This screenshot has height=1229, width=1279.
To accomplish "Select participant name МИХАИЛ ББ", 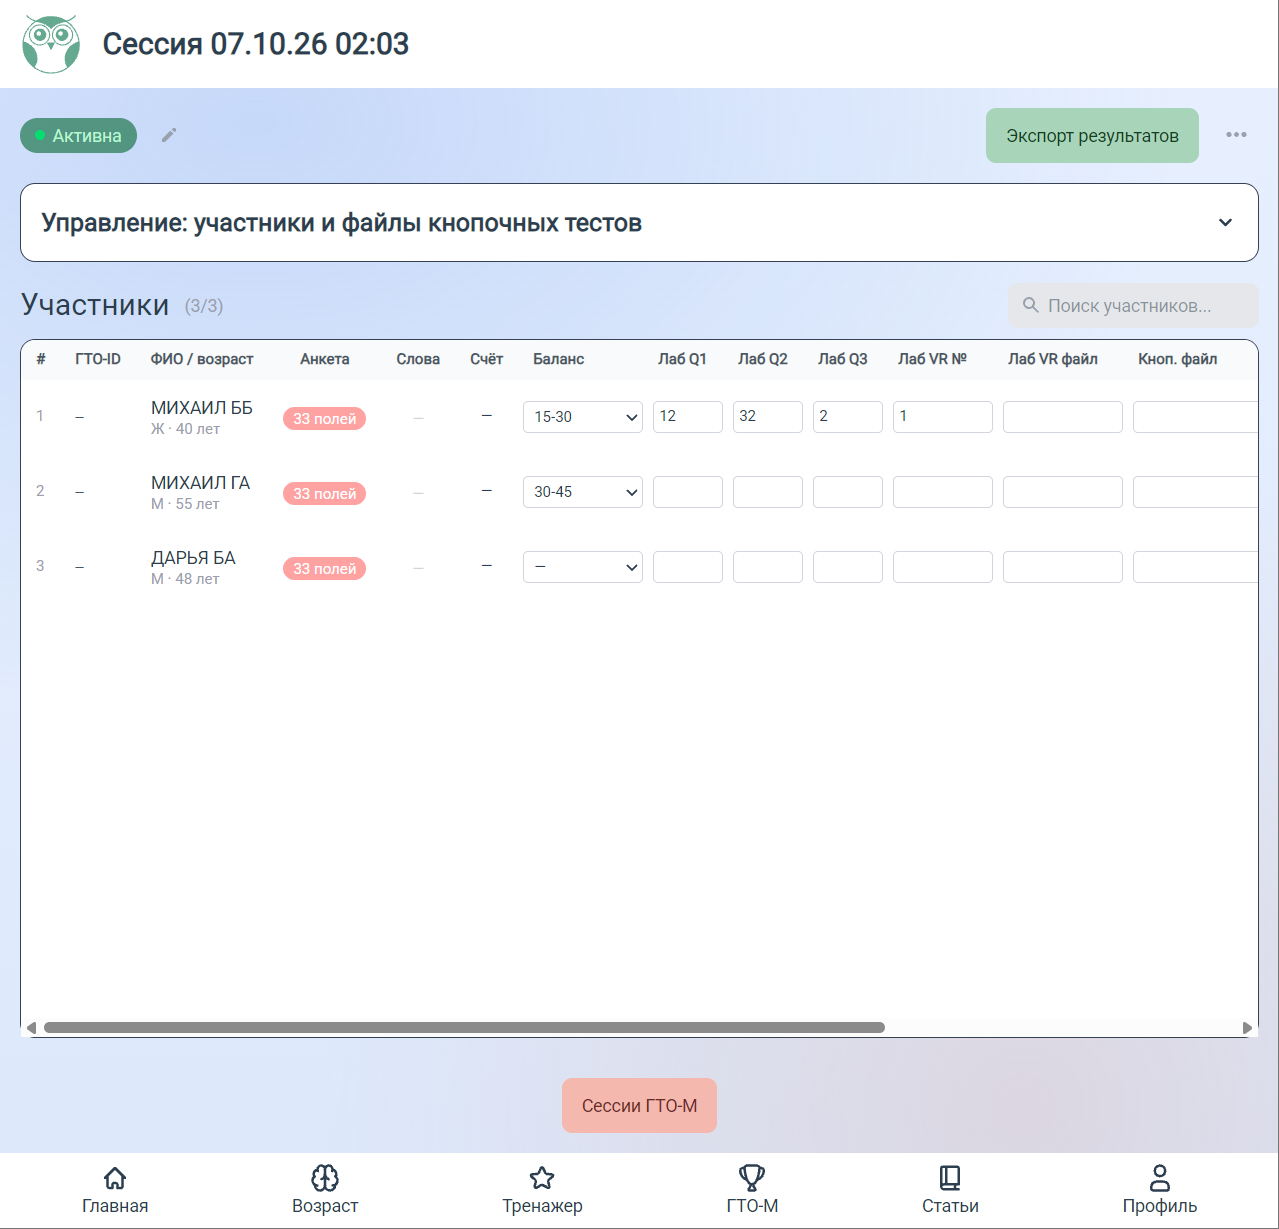I will coord(202,408).
